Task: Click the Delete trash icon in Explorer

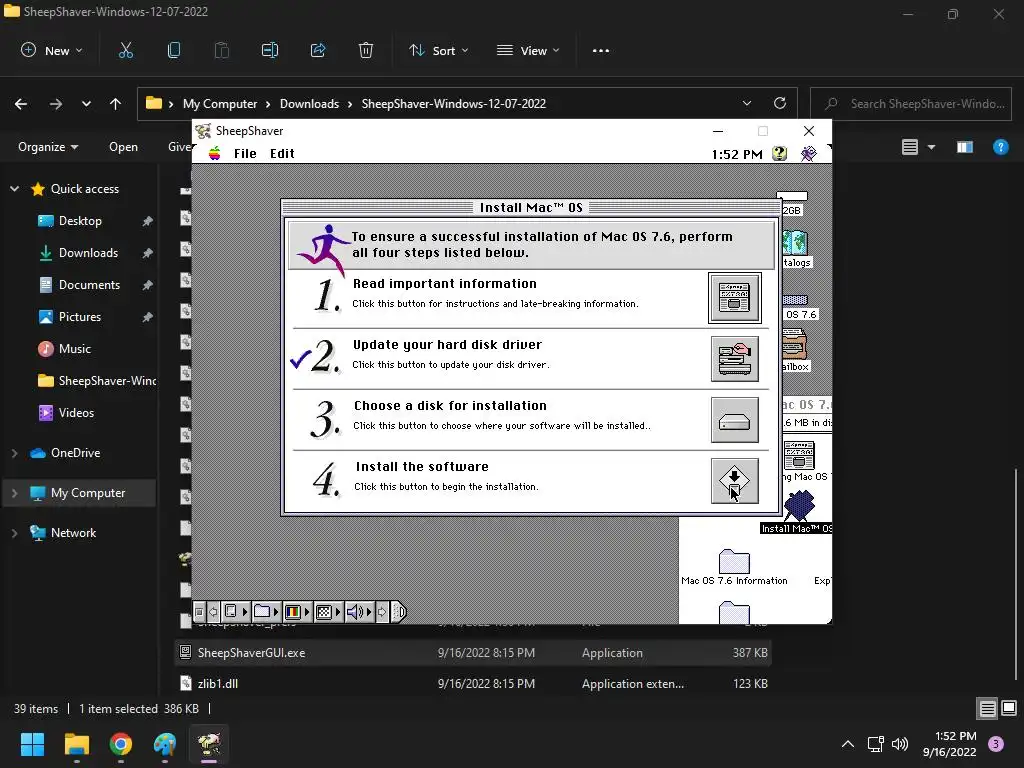Action: pos(366,50)
